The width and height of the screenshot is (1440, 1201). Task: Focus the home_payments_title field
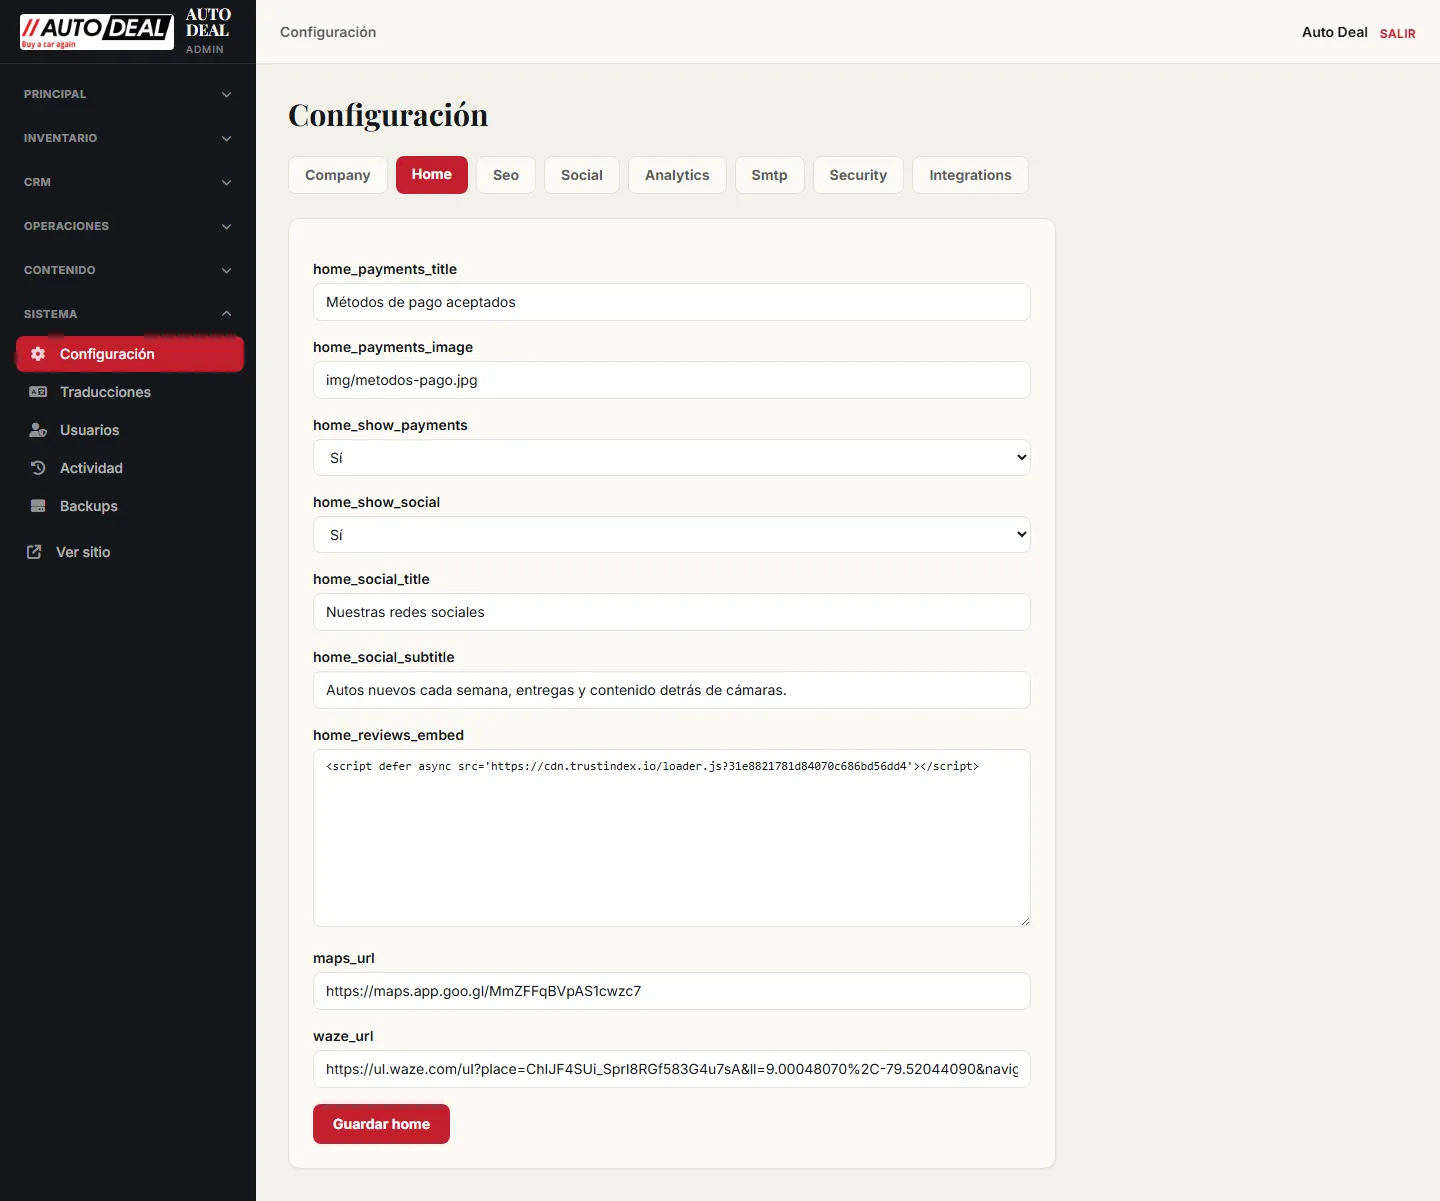[x=672, y=302]
